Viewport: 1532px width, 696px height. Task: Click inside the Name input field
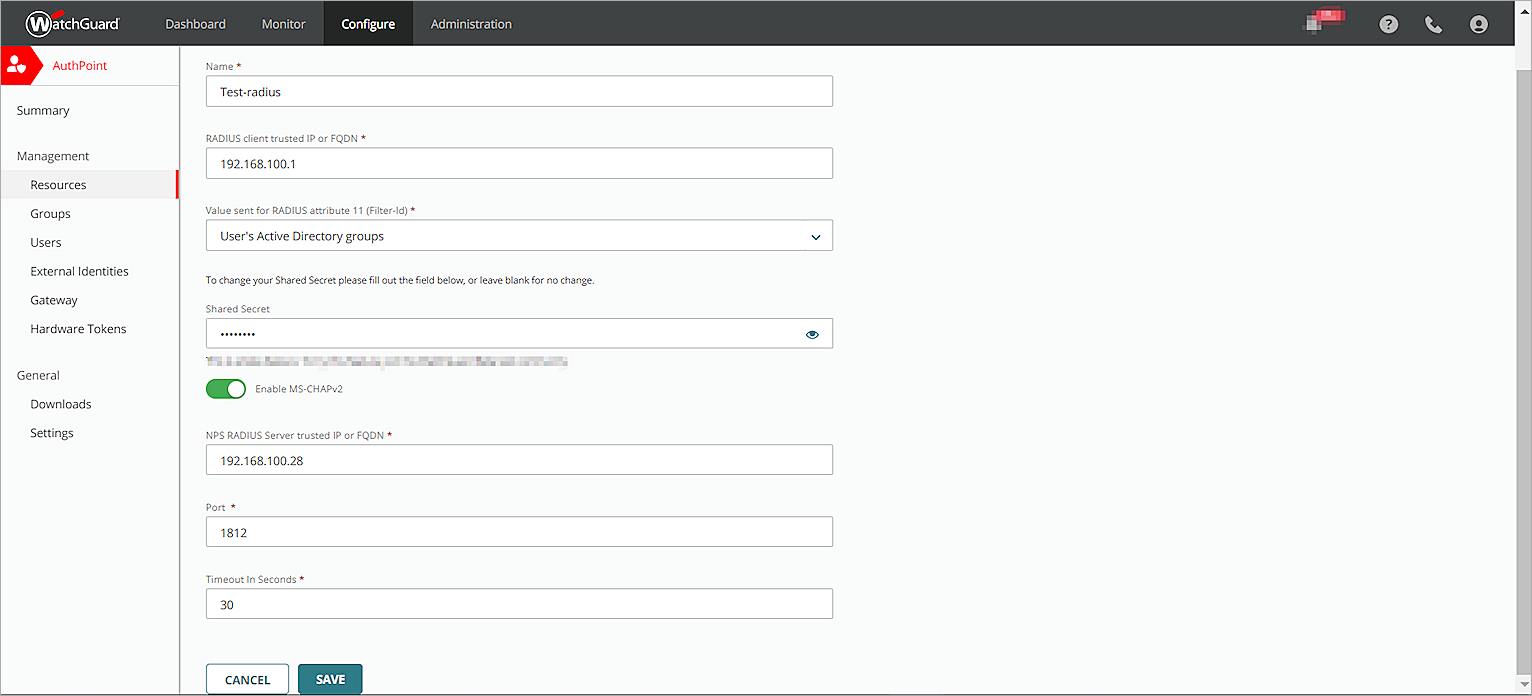519,91
